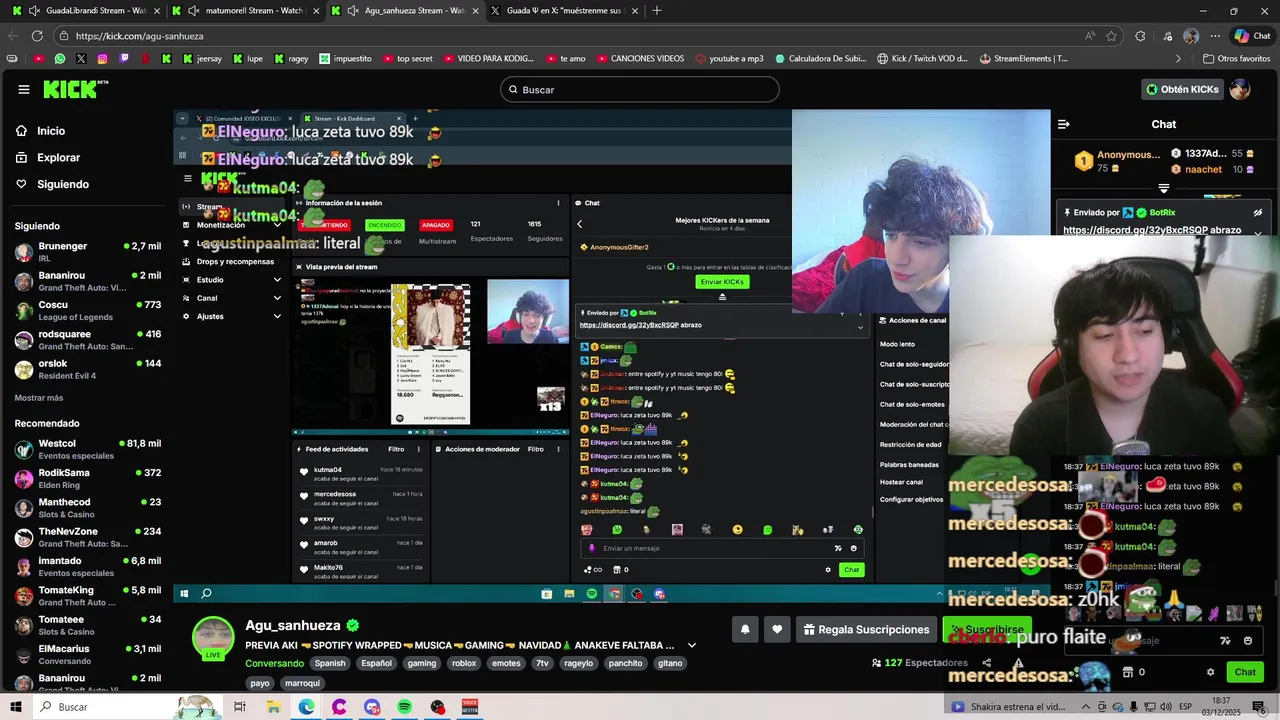Open your Kick profile avatar menu
This screenshot has height=720, width=1280.
click(x=1240, y=89)
